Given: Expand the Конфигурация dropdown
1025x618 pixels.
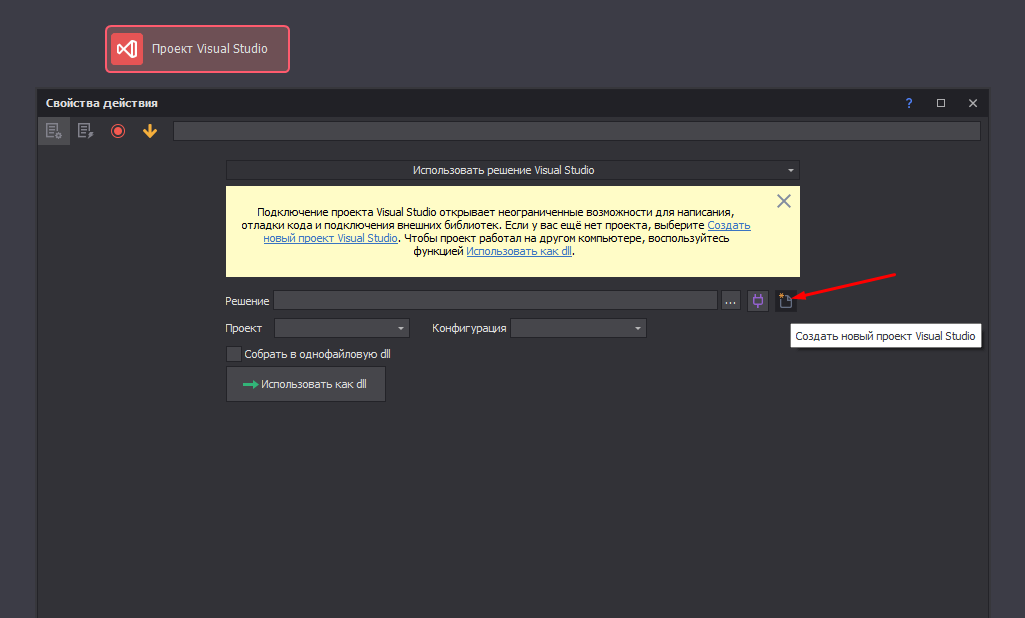Looking at the screenshot, I should pos(579,328).
